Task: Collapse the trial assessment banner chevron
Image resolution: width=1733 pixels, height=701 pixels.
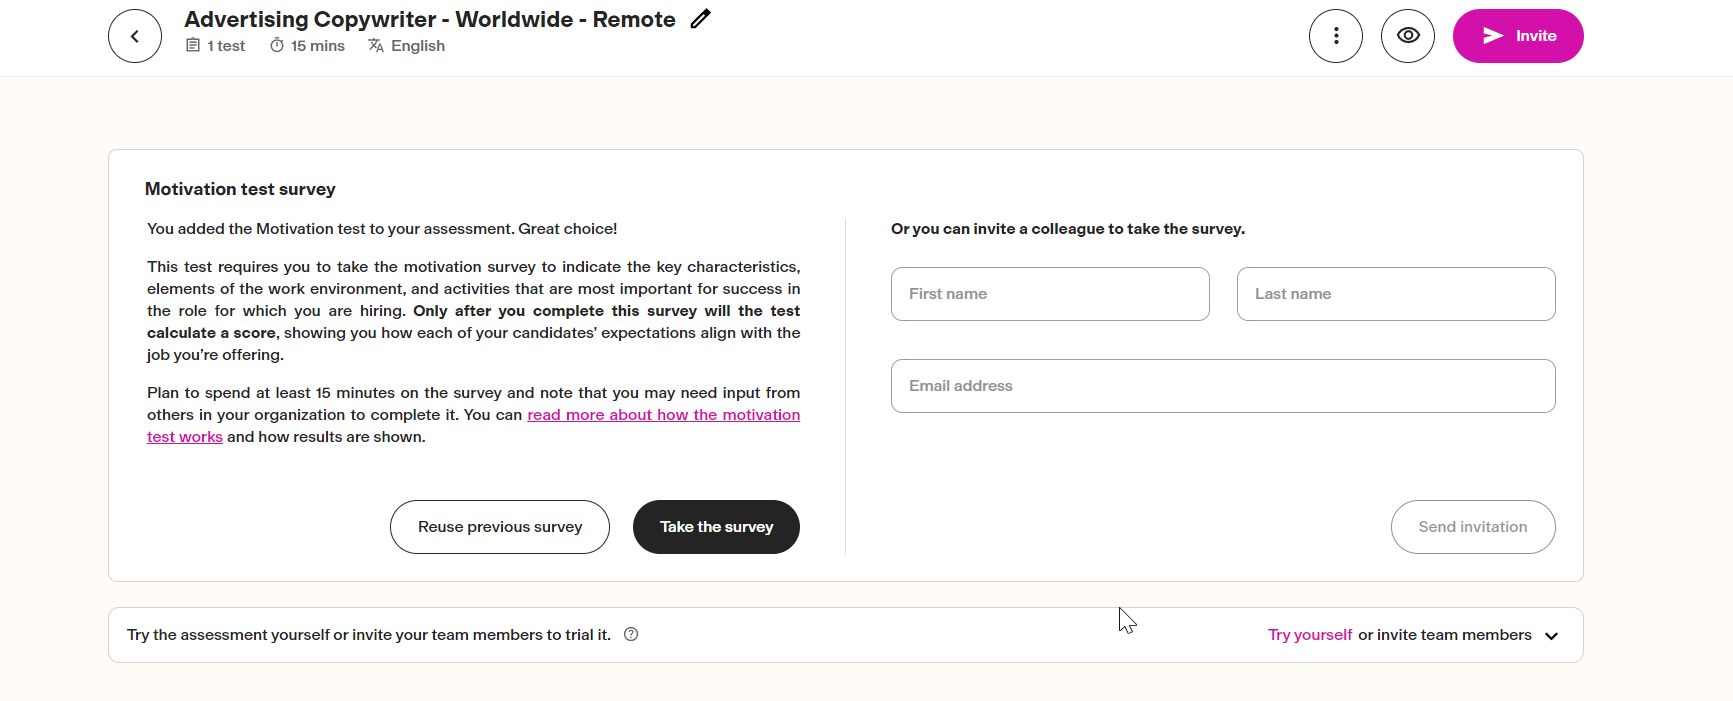Action: (x=1551, y=635)
